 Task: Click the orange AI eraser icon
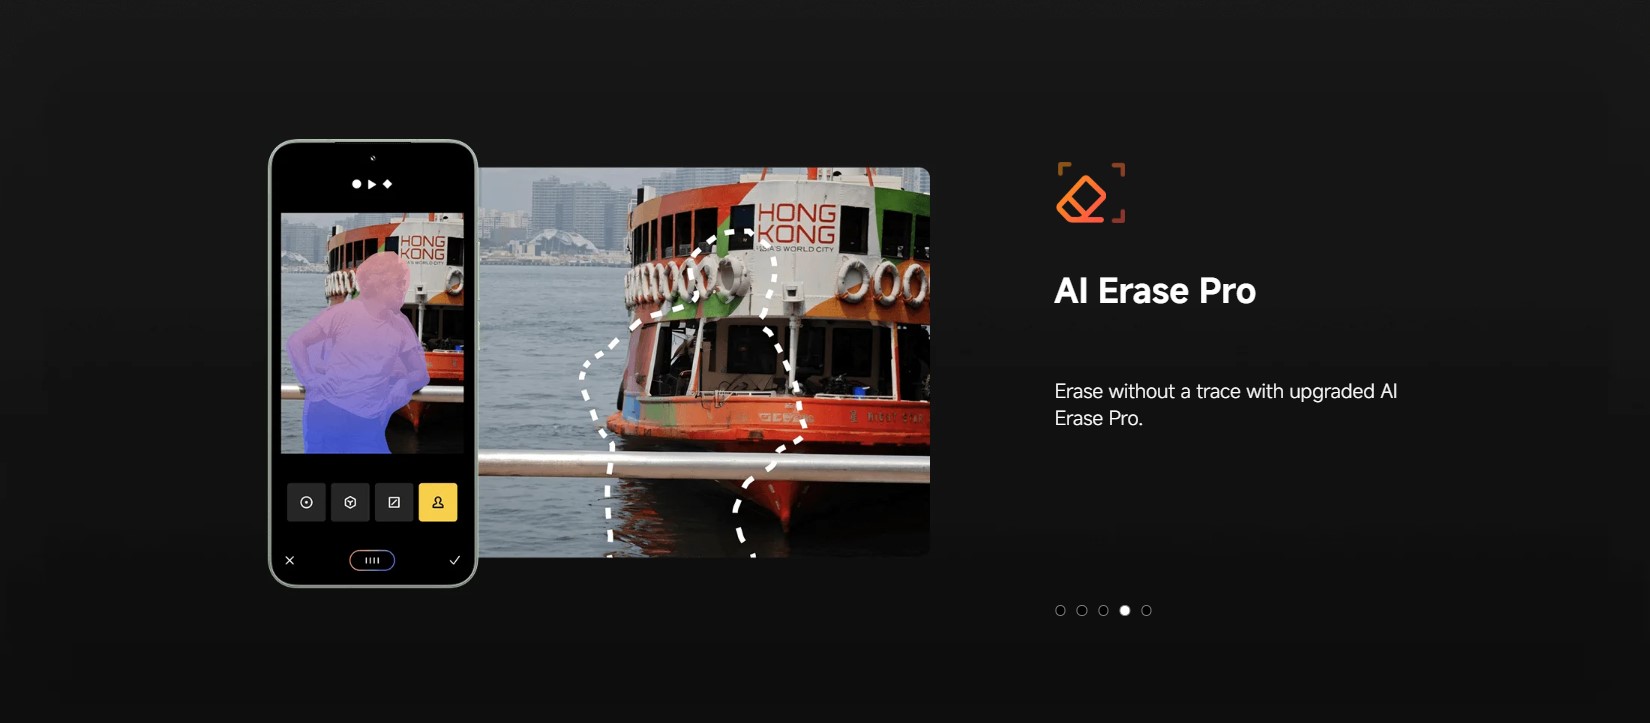pos(1091,193)
